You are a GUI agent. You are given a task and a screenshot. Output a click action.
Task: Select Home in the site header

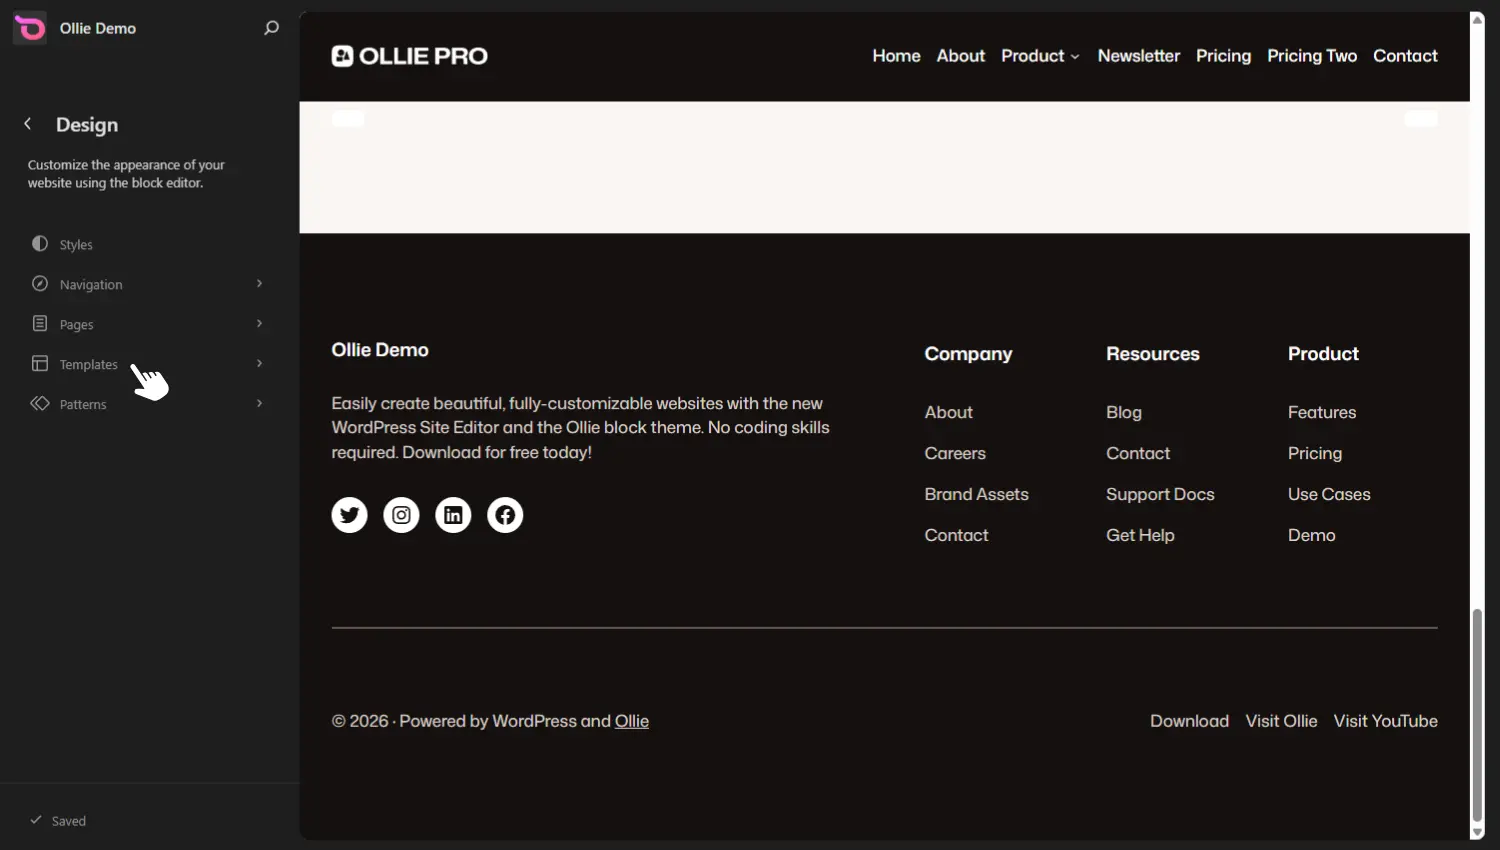tap(896, 56)
